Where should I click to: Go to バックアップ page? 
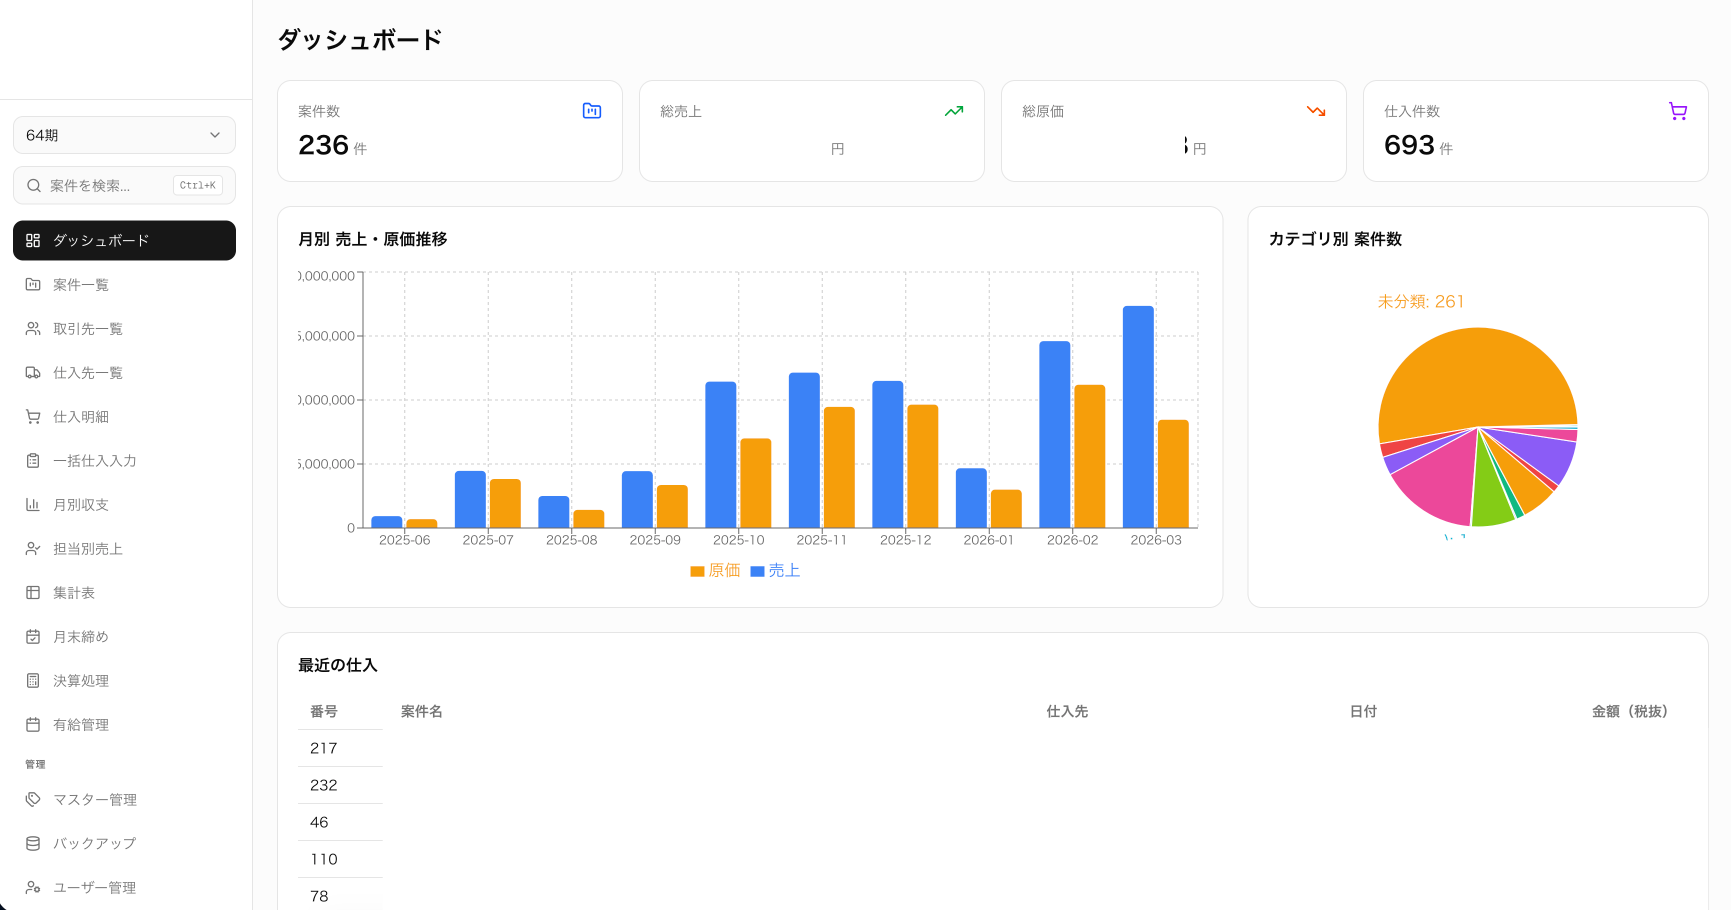(124, 843)
